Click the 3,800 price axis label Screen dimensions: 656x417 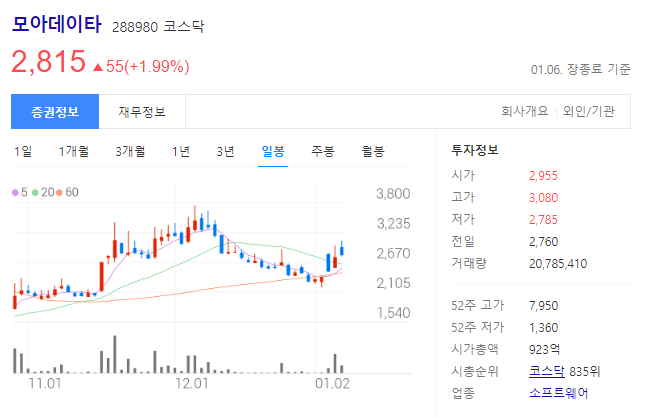tap(393, 194)
